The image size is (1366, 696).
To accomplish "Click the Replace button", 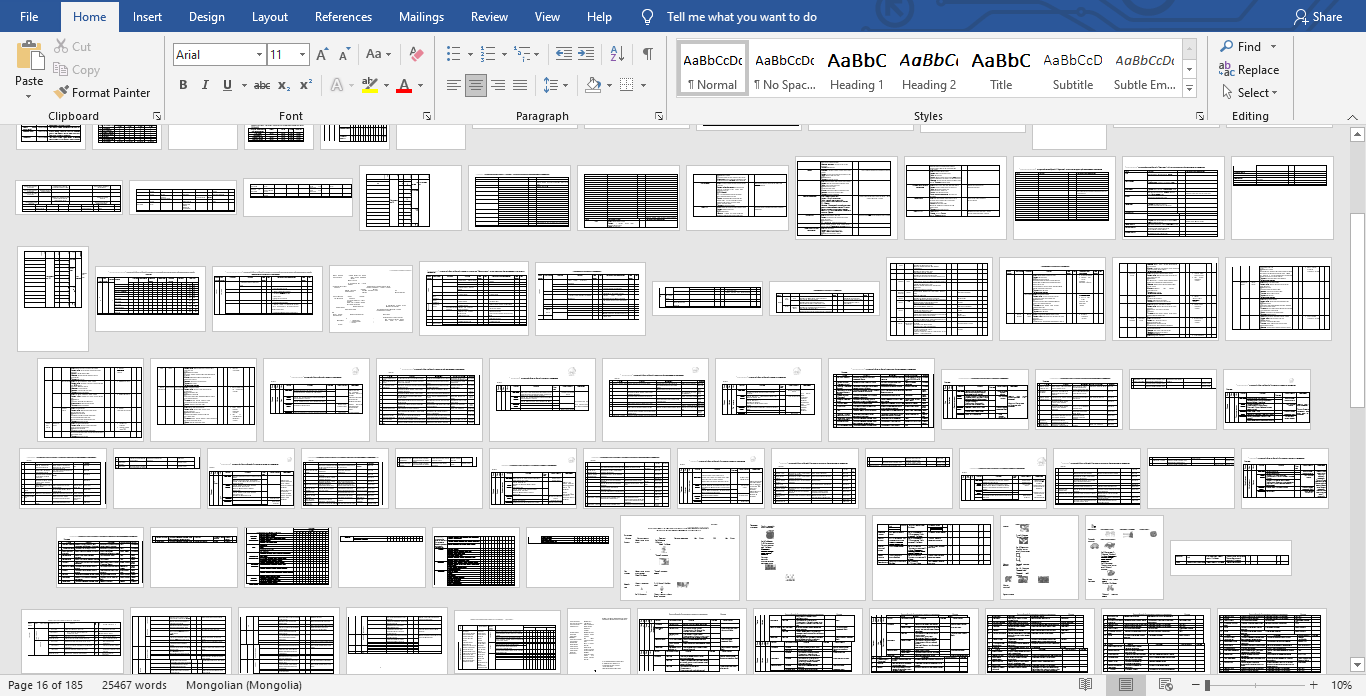I will click(x=1249, y=70).
